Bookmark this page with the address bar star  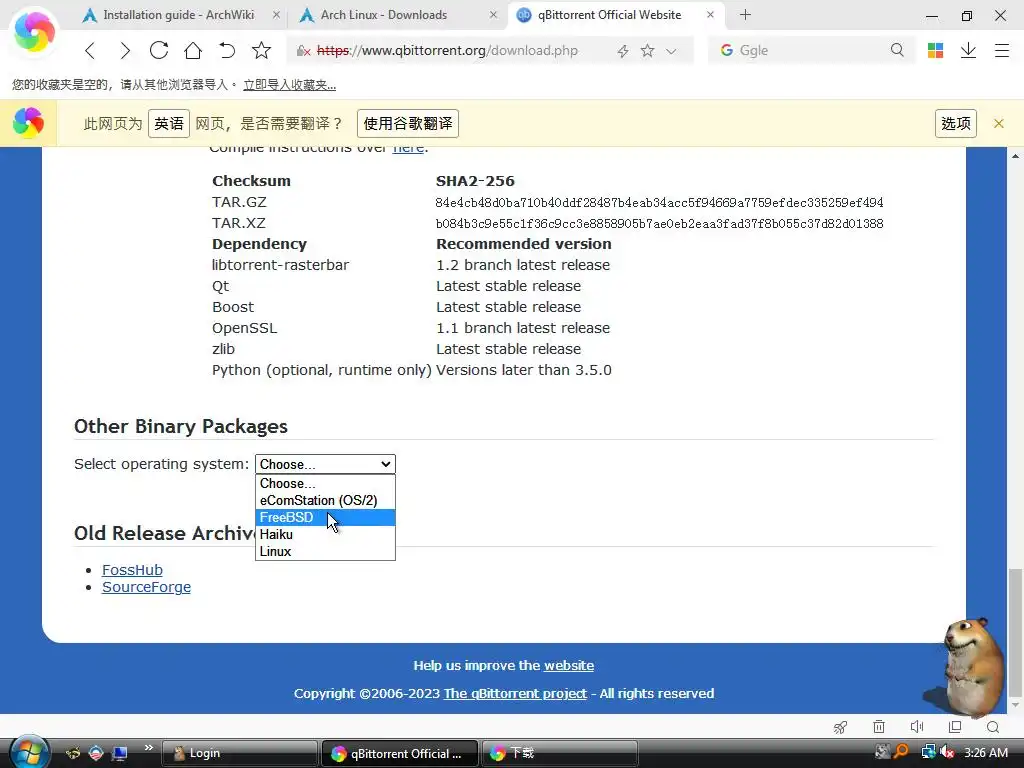coord(647,51)
